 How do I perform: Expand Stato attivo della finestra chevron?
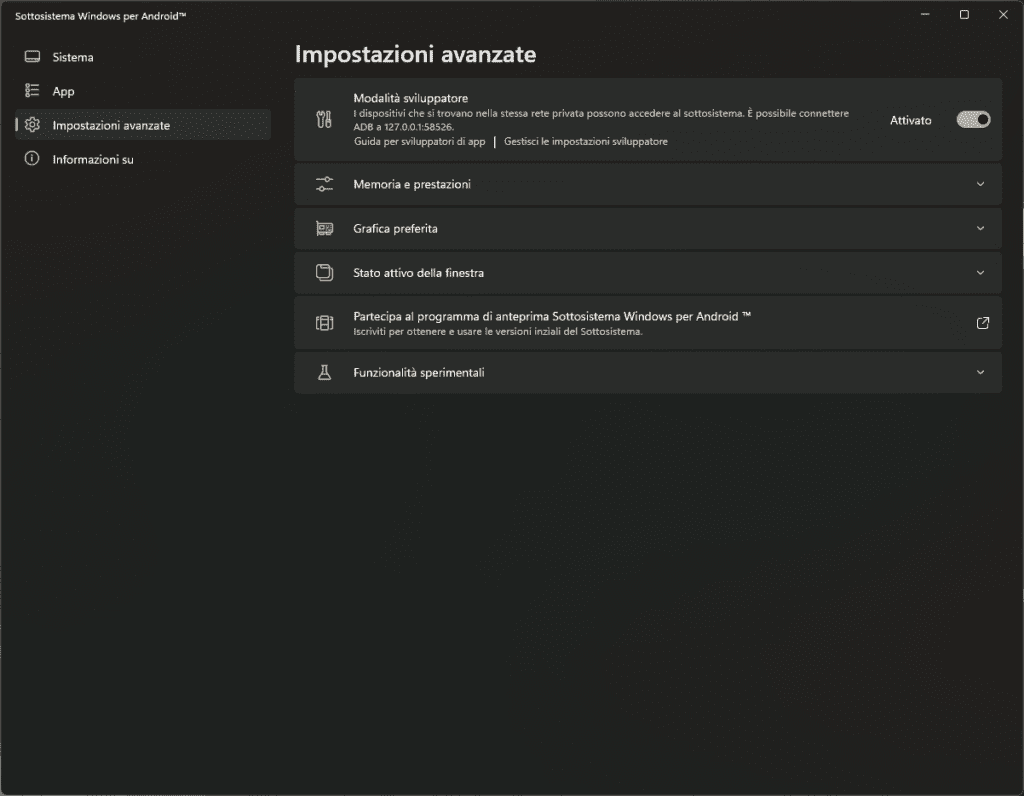pyautogui.click(x=980, y=272)
